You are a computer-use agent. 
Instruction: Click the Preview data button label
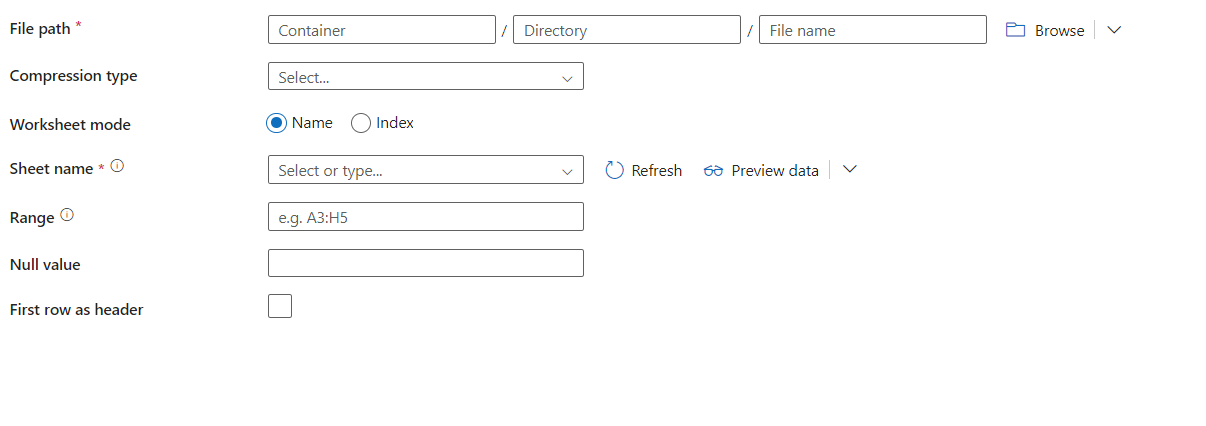pos(774,171)
